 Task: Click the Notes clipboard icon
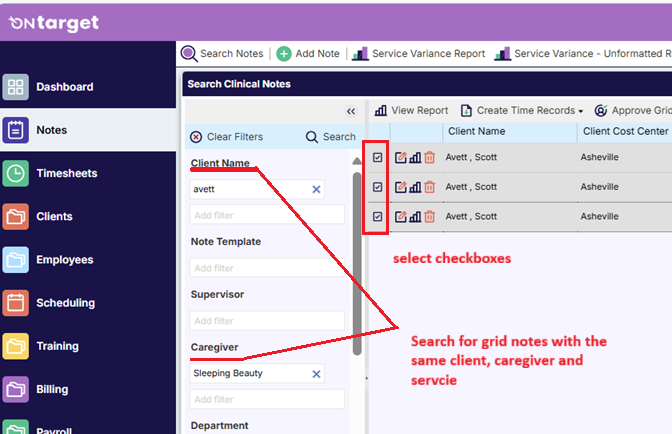coord(15,130)
